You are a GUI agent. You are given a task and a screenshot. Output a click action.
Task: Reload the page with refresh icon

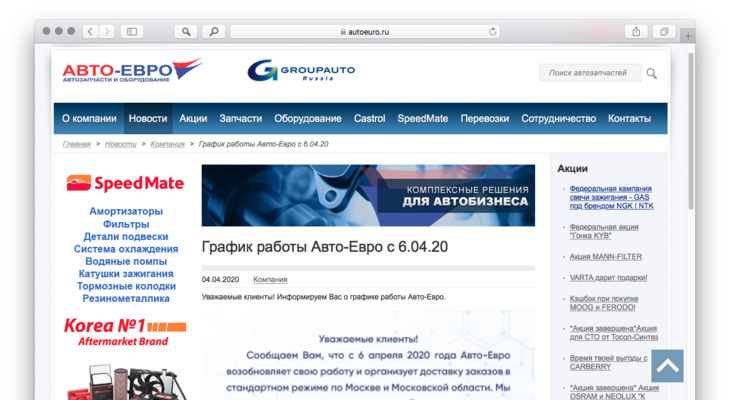pos(493,31)
